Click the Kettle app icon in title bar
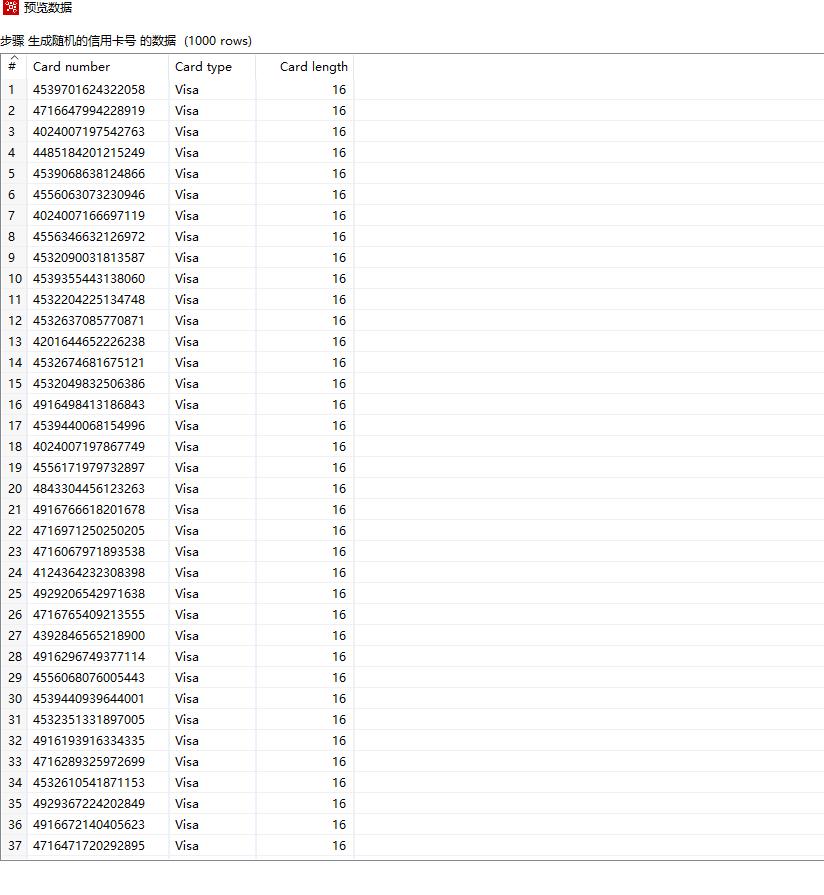This screenshot has width=824, height=895. 10,7
